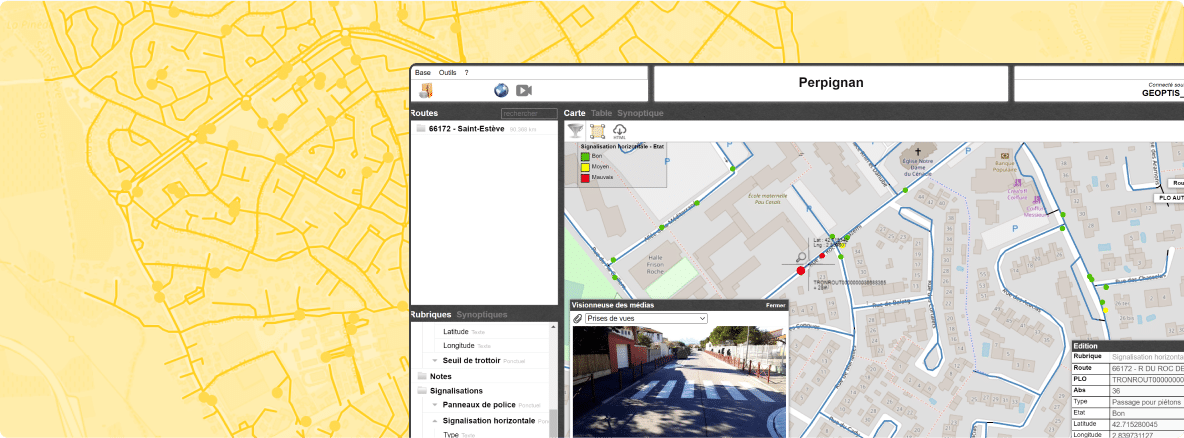
Task: Open the video camera tool
Action: pos(523,90)
